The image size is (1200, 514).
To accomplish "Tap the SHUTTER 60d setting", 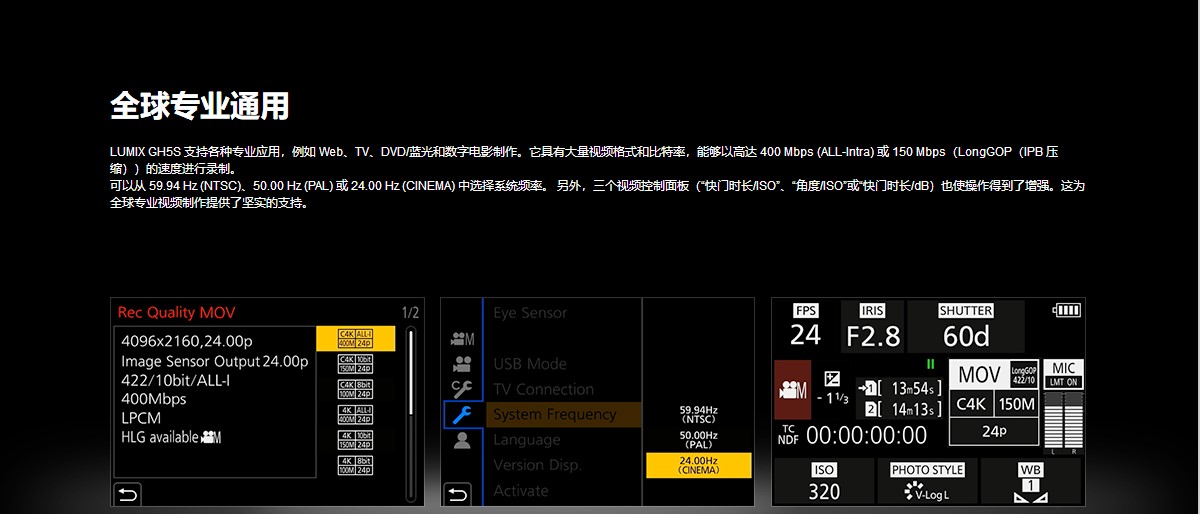I will 965,326.
